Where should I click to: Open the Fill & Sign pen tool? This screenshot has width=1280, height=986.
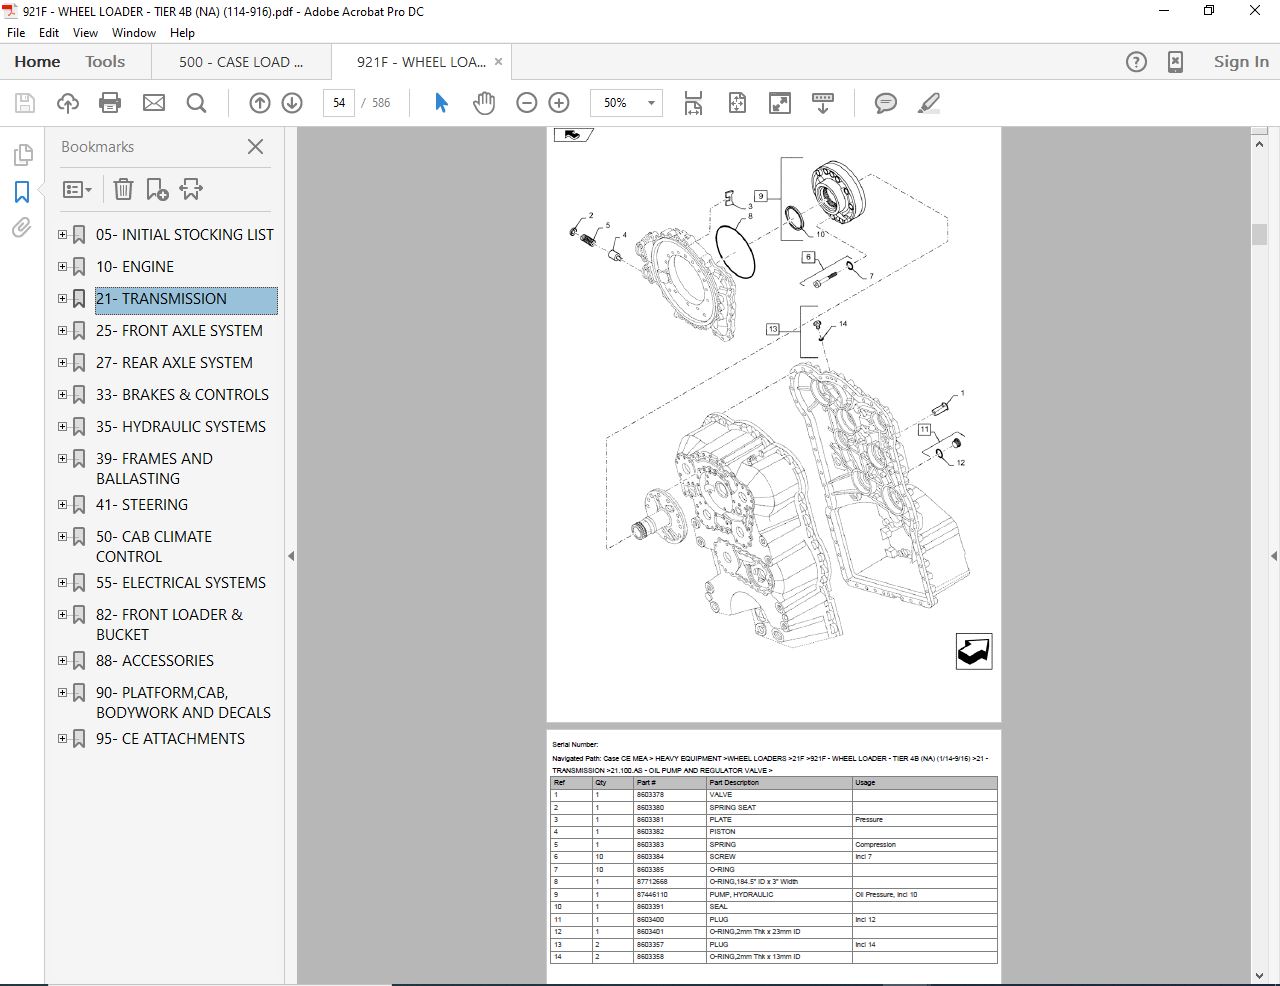(928, 102)
